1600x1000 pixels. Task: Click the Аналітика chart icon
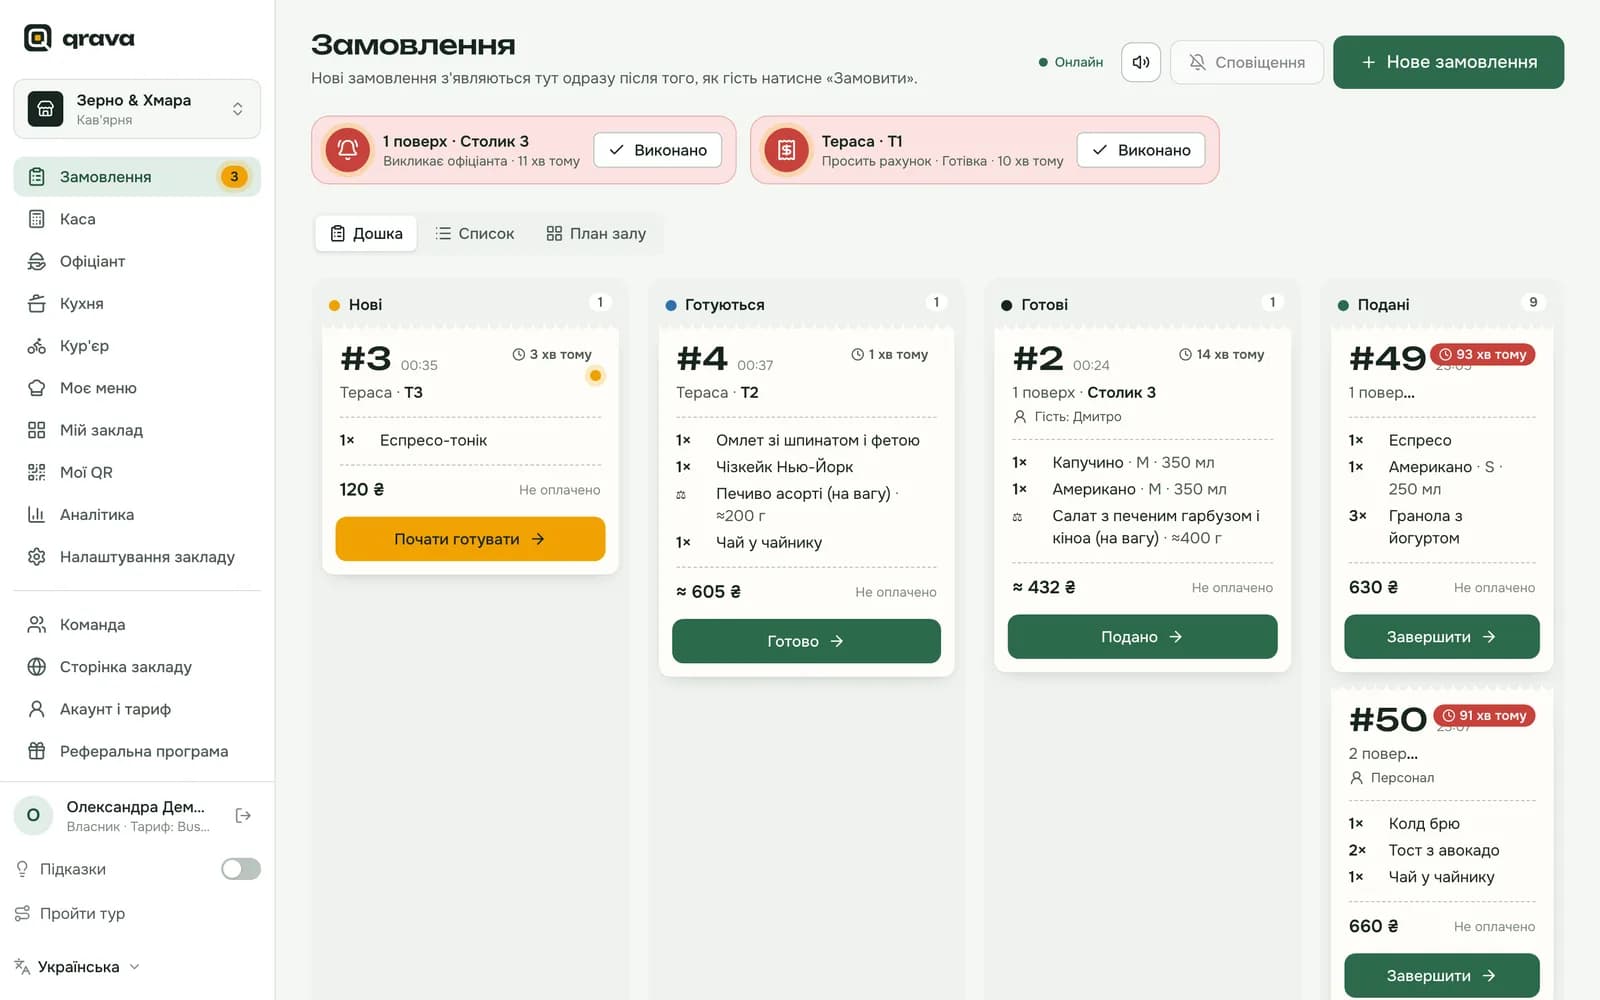click(37, 514)
